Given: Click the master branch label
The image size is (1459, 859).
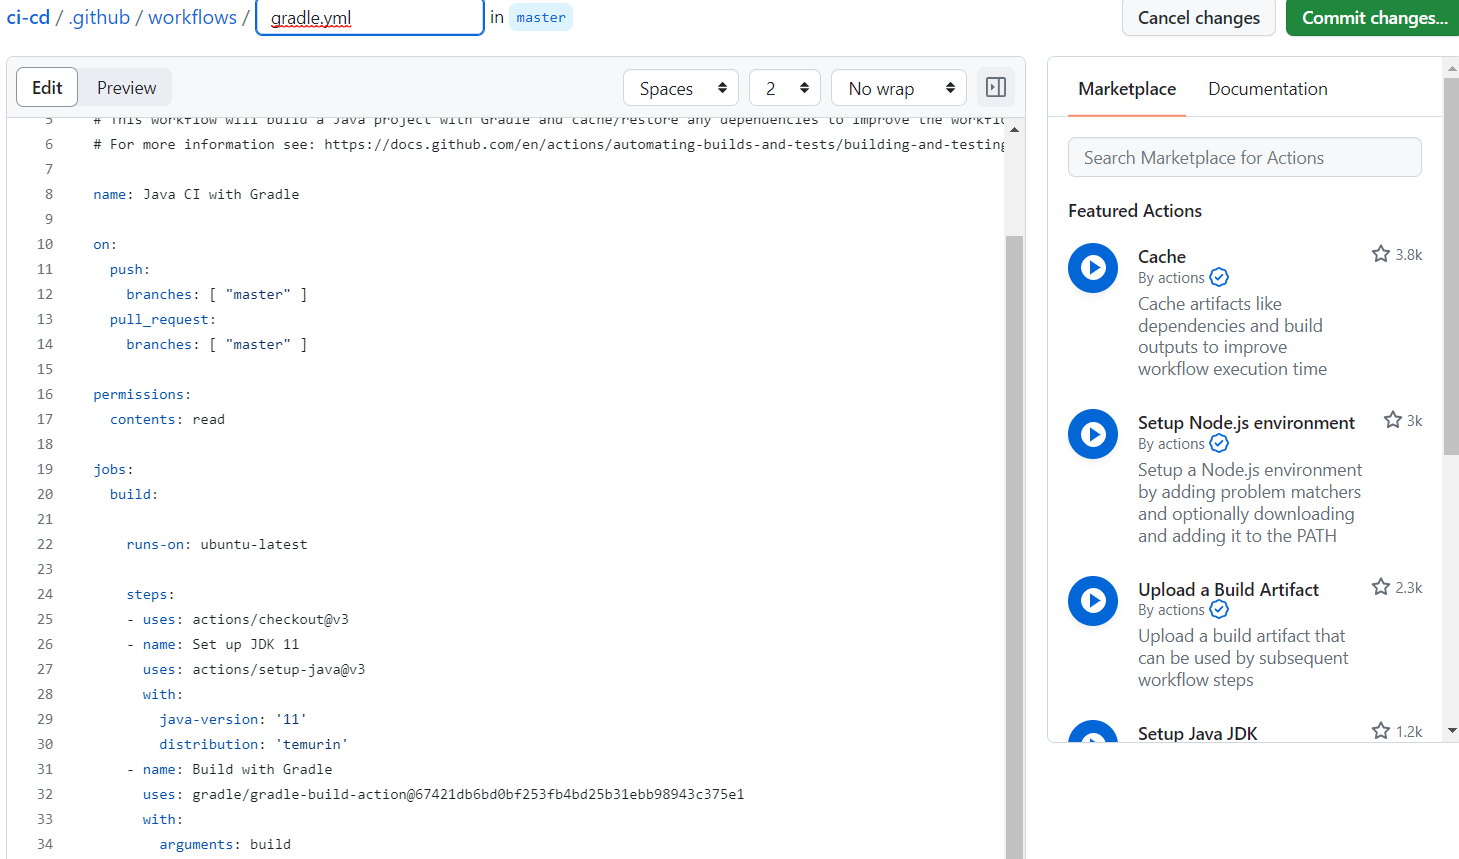Looking at the screenshot, I should coord(541,17).
